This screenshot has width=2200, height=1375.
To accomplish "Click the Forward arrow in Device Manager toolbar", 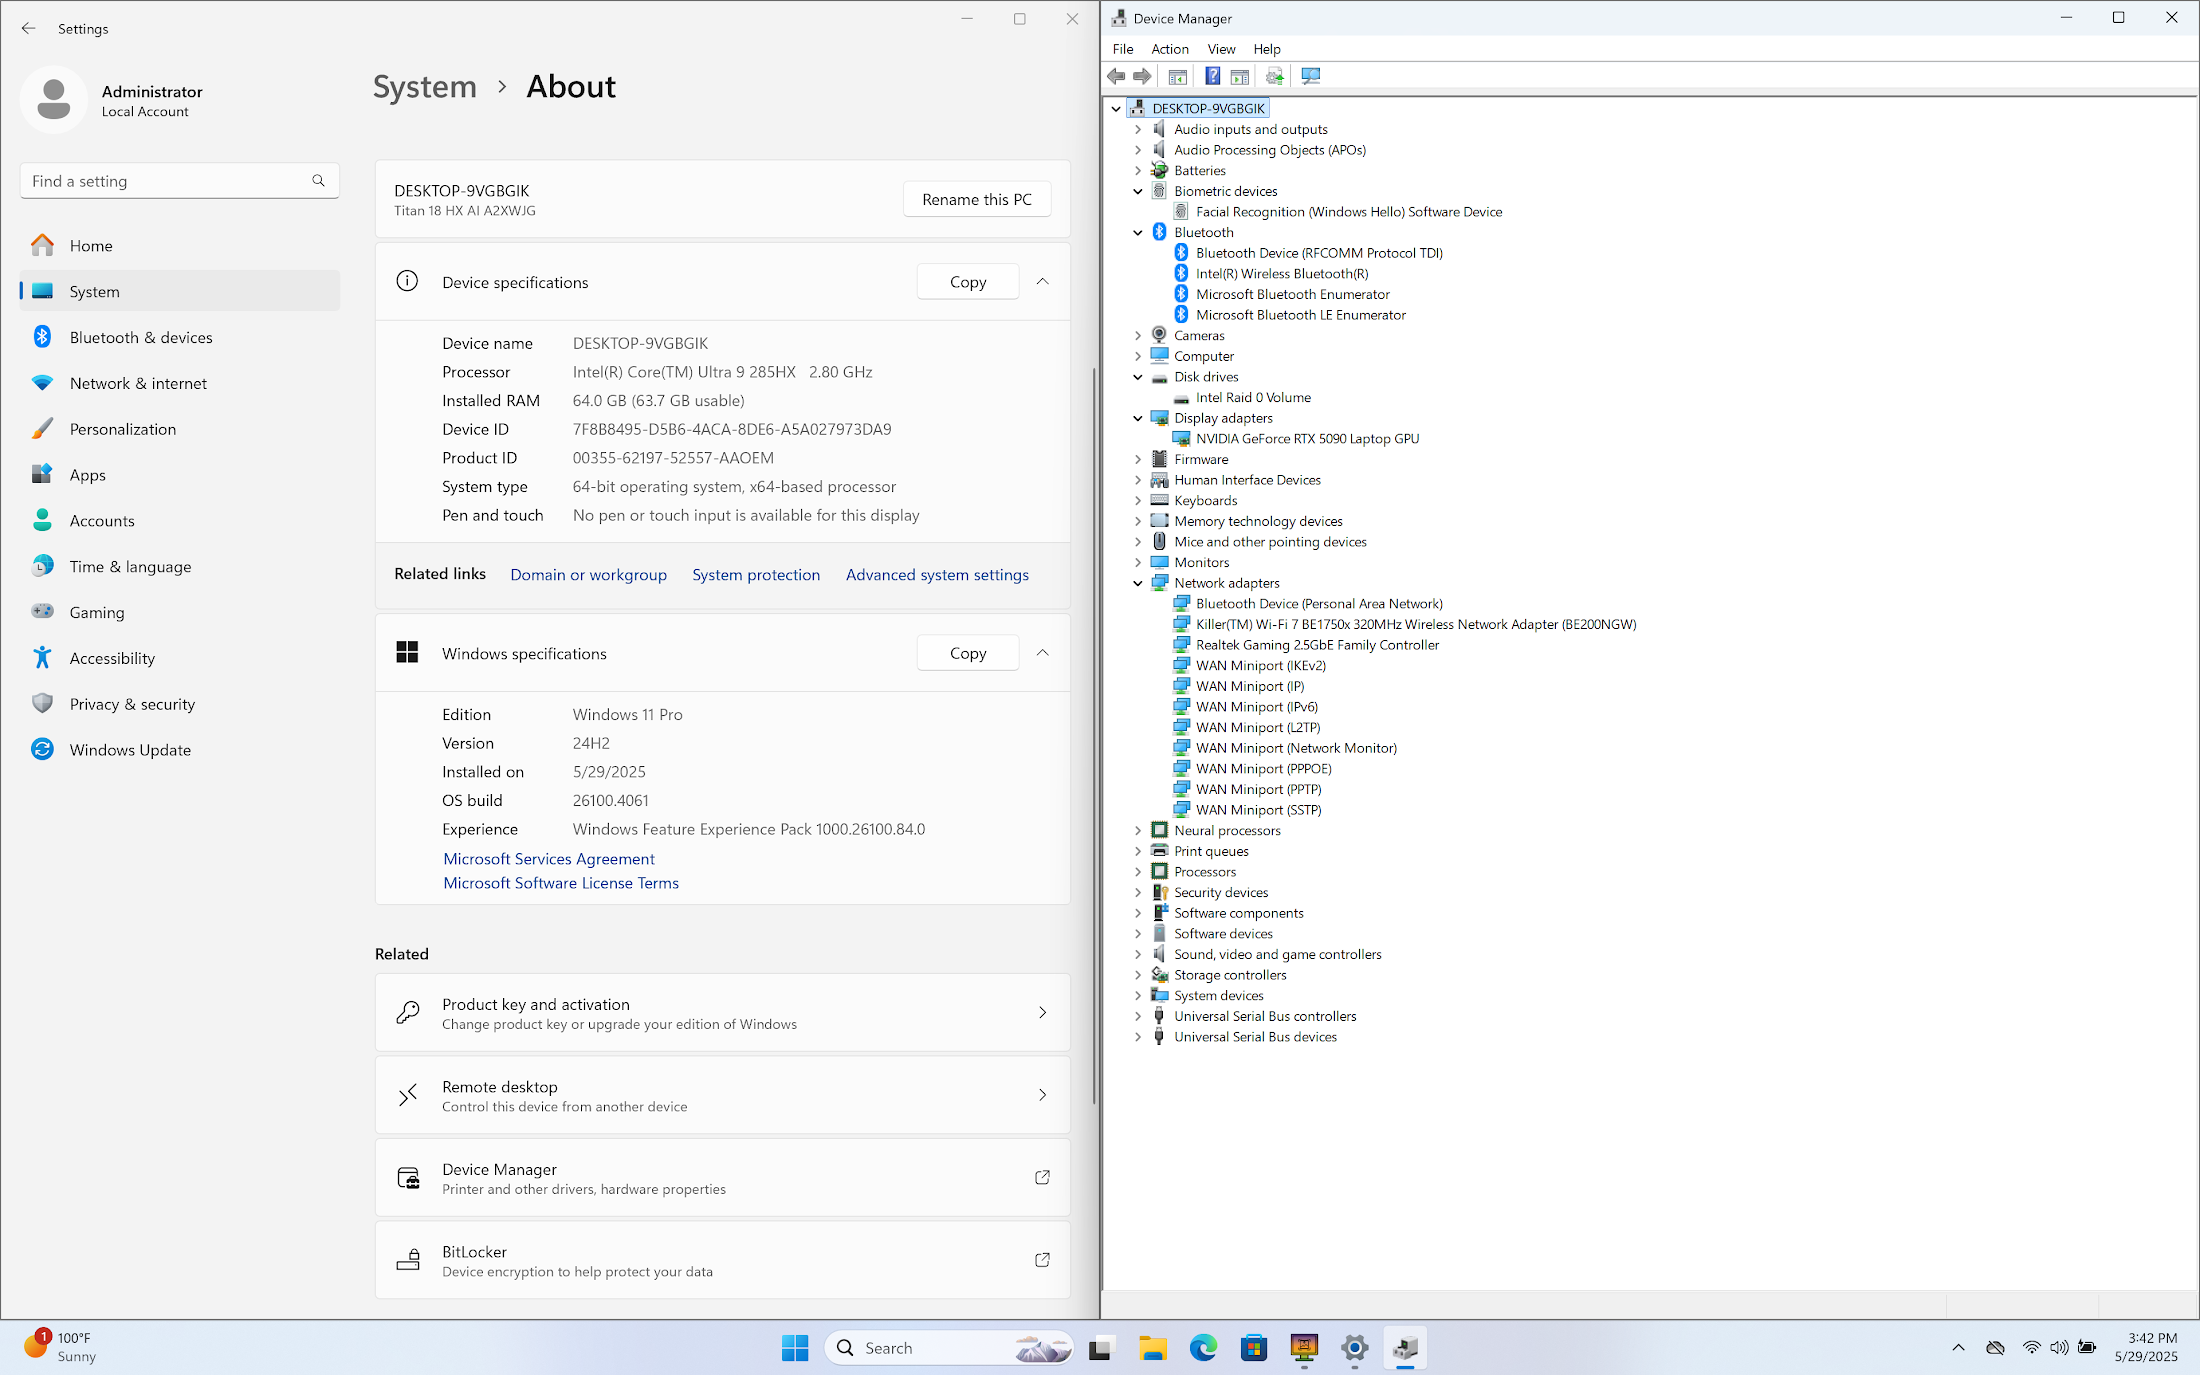I will coord(1142,76).
